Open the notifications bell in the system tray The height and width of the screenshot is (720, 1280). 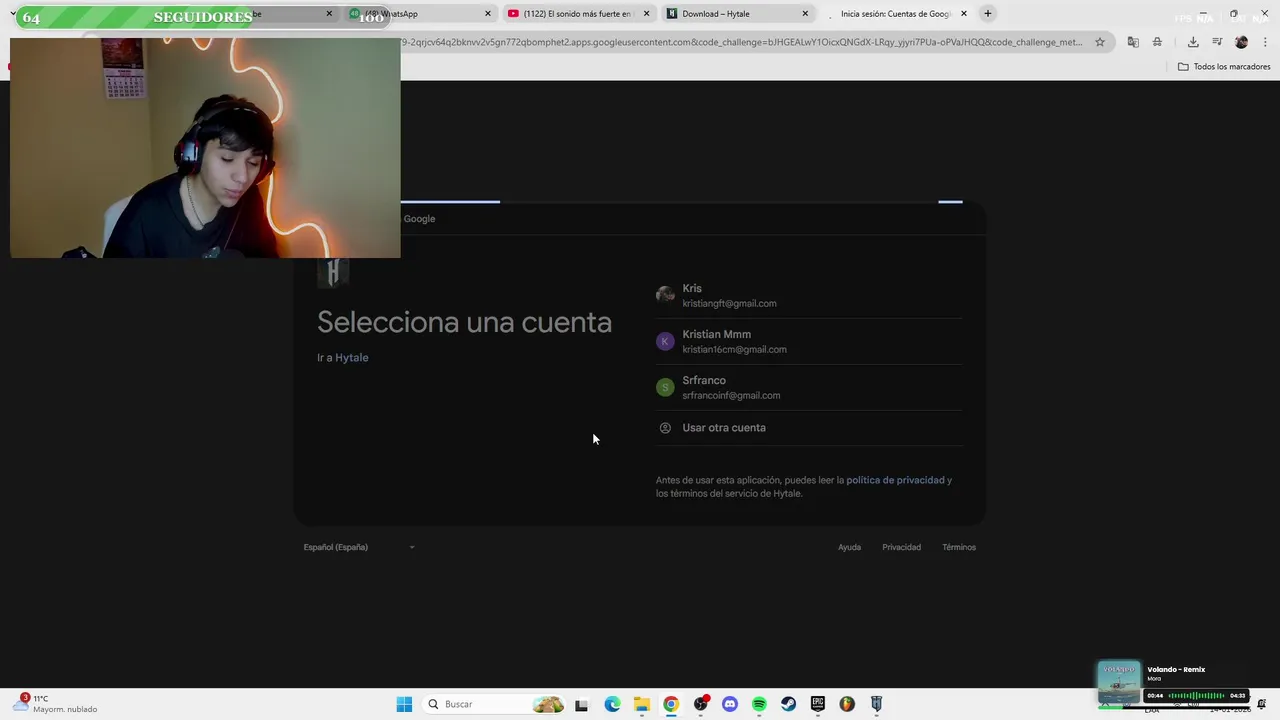[x=1262, y=704]
